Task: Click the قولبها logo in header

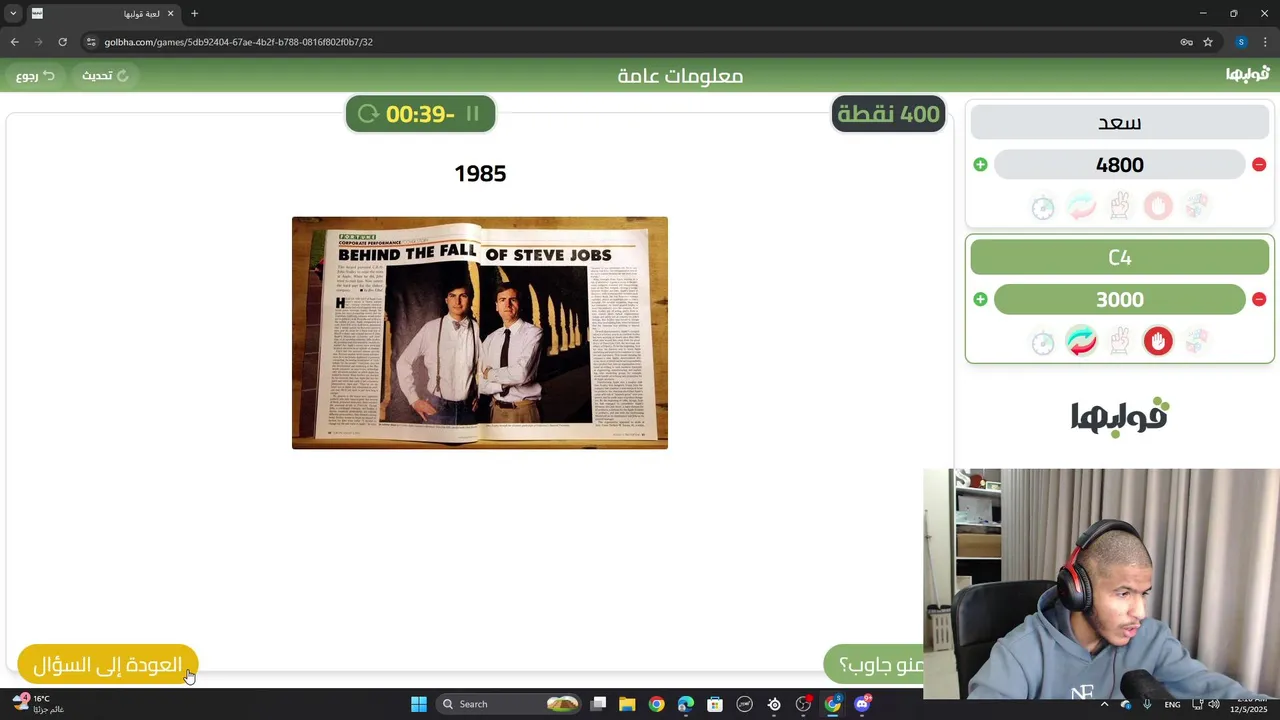Action: pos(1247,75)
